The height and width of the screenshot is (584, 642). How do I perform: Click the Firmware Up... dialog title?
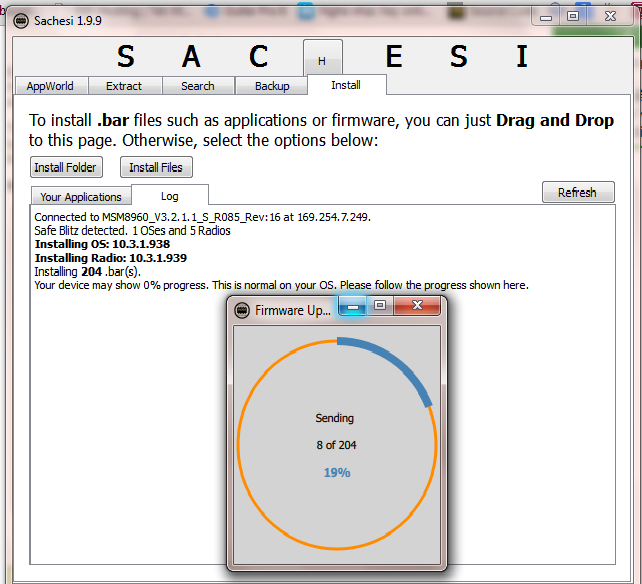(x=293, y=310)
